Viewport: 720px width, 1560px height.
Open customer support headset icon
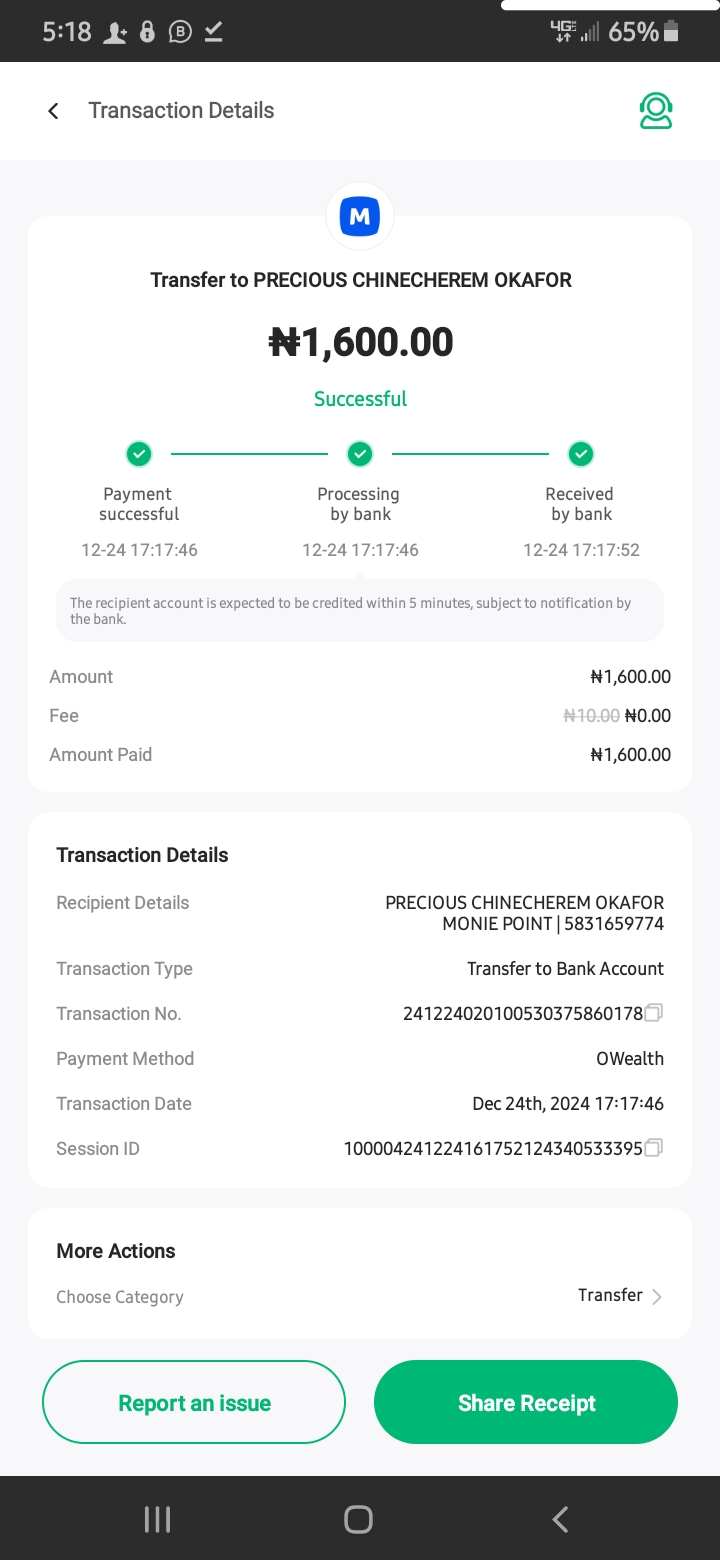point(656,111)
